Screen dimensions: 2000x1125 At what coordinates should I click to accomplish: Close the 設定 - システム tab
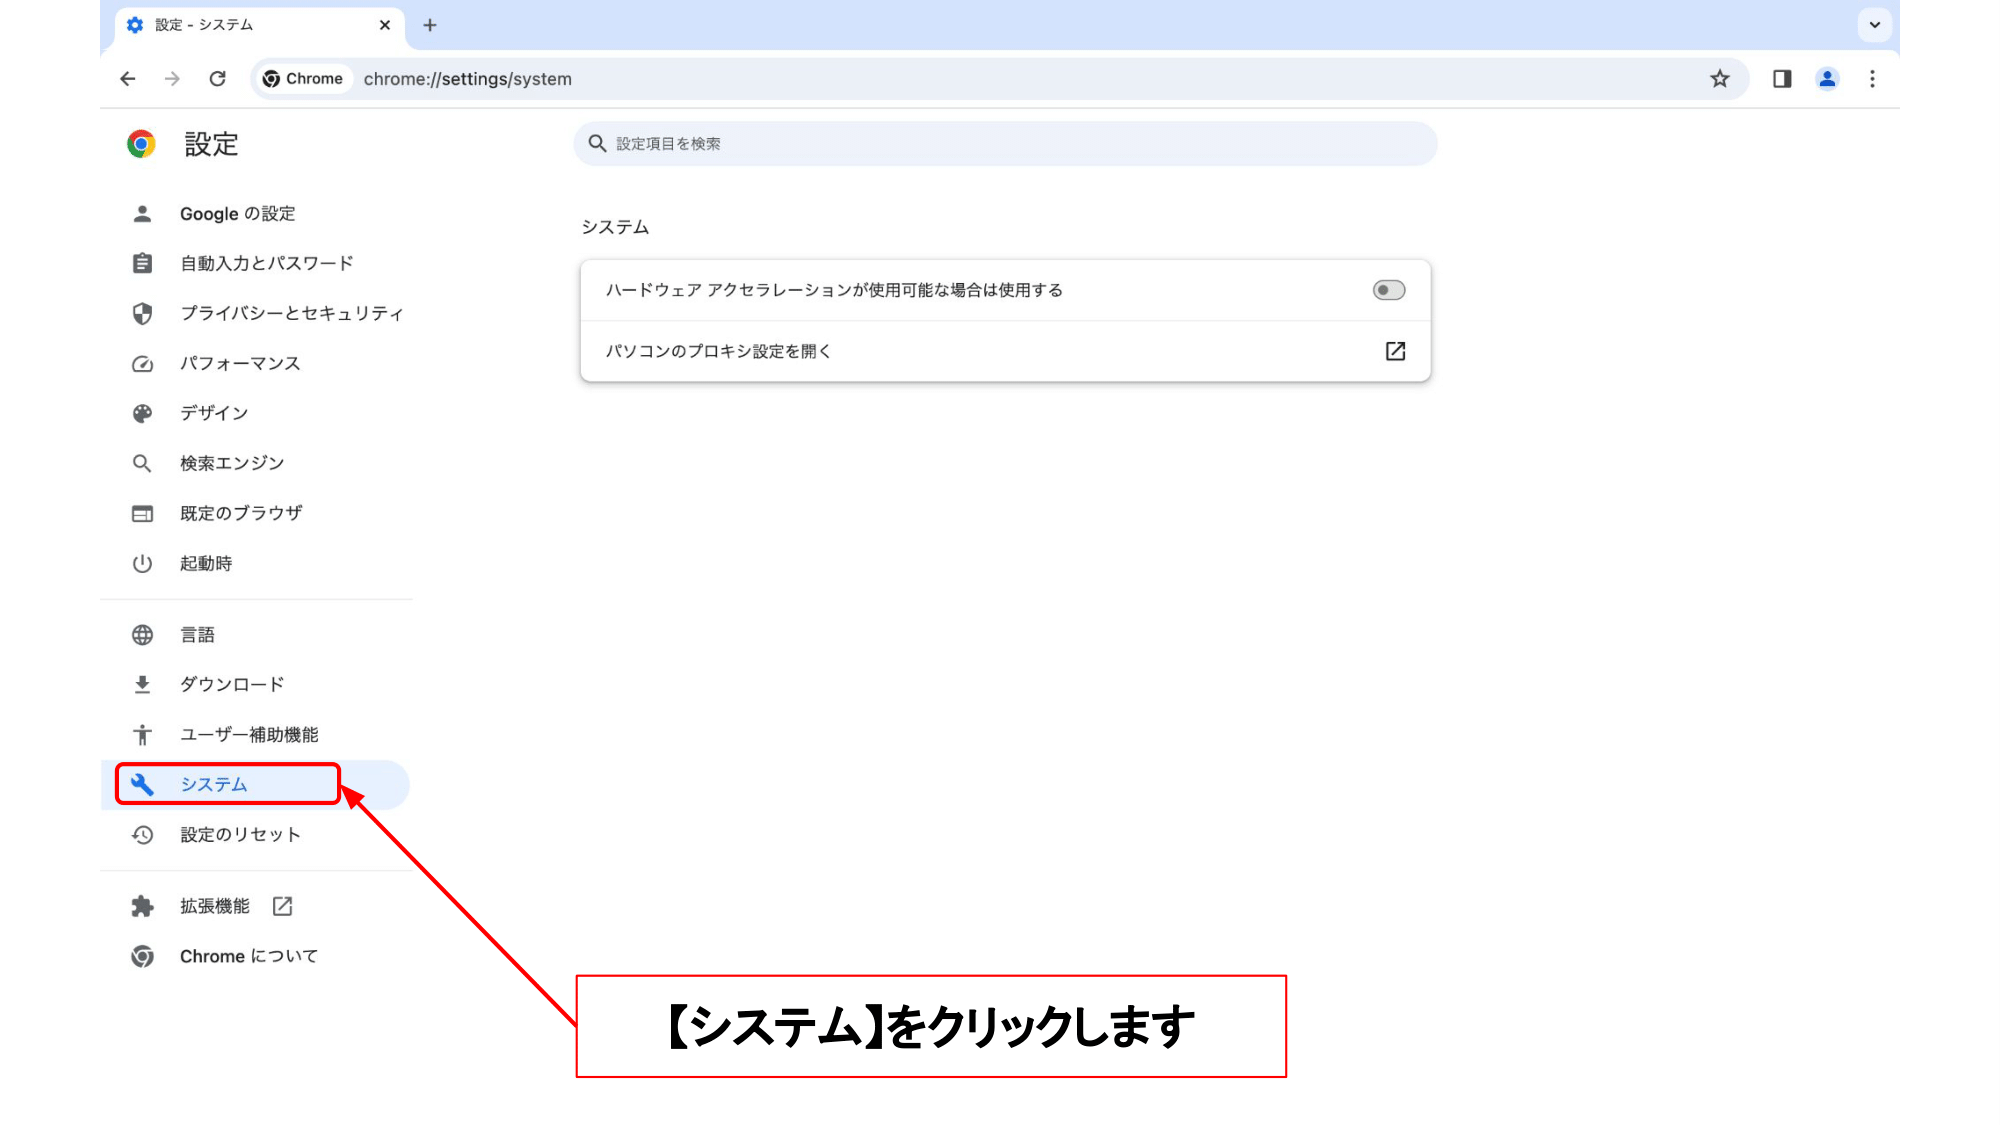(x=385, y=25)
